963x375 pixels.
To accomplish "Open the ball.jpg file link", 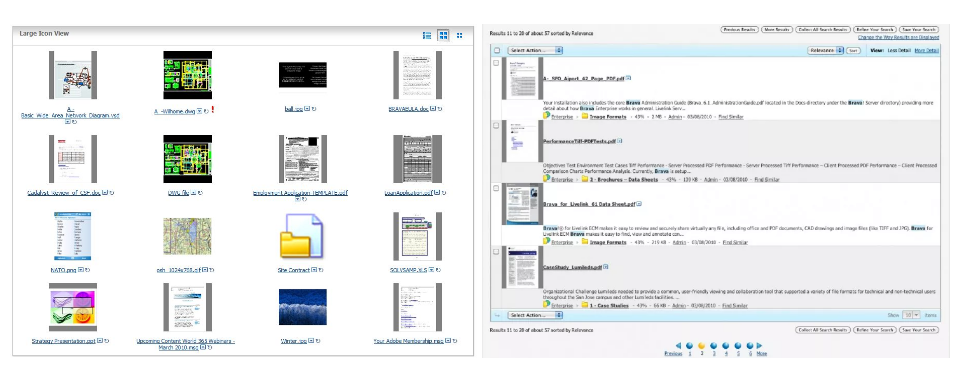I will 293,109.
